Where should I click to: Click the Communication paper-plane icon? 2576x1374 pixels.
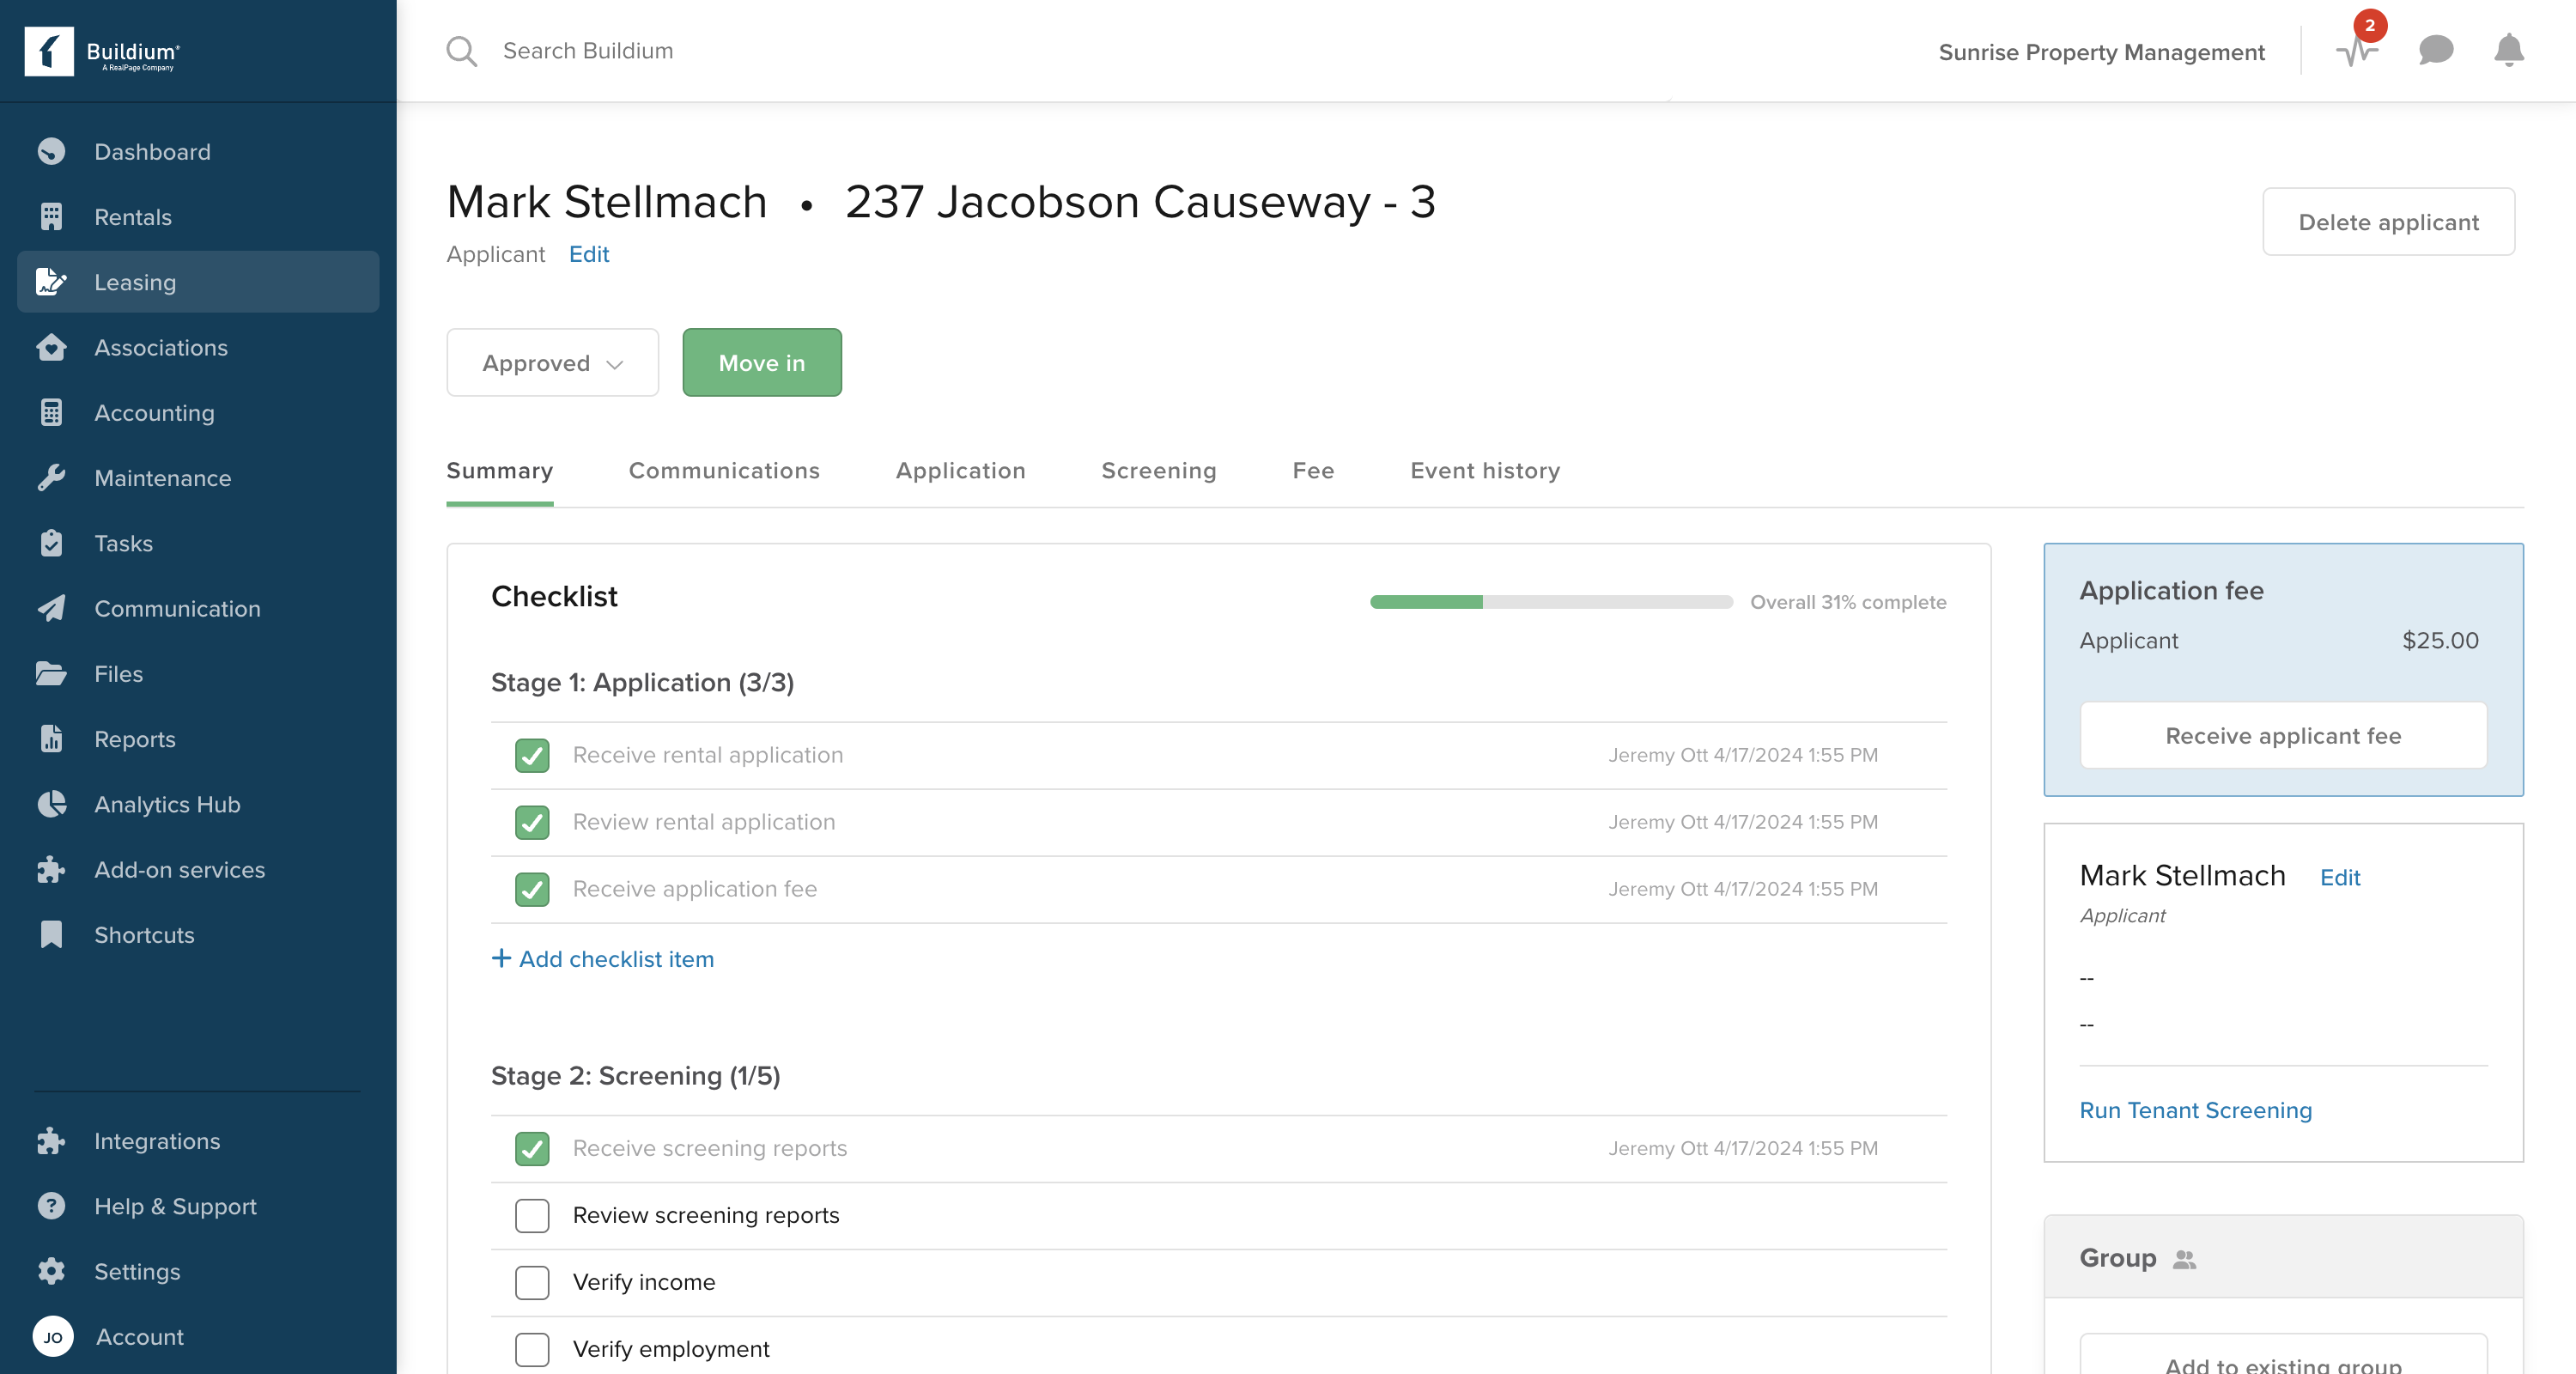tap(51, 608)
